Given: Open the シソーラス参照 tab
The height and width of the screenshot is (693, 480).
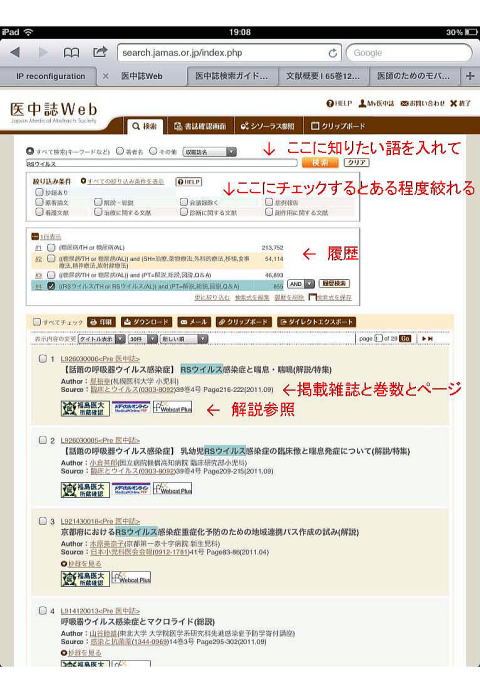Looking at the screenshot, I should (x=268, y=126).
